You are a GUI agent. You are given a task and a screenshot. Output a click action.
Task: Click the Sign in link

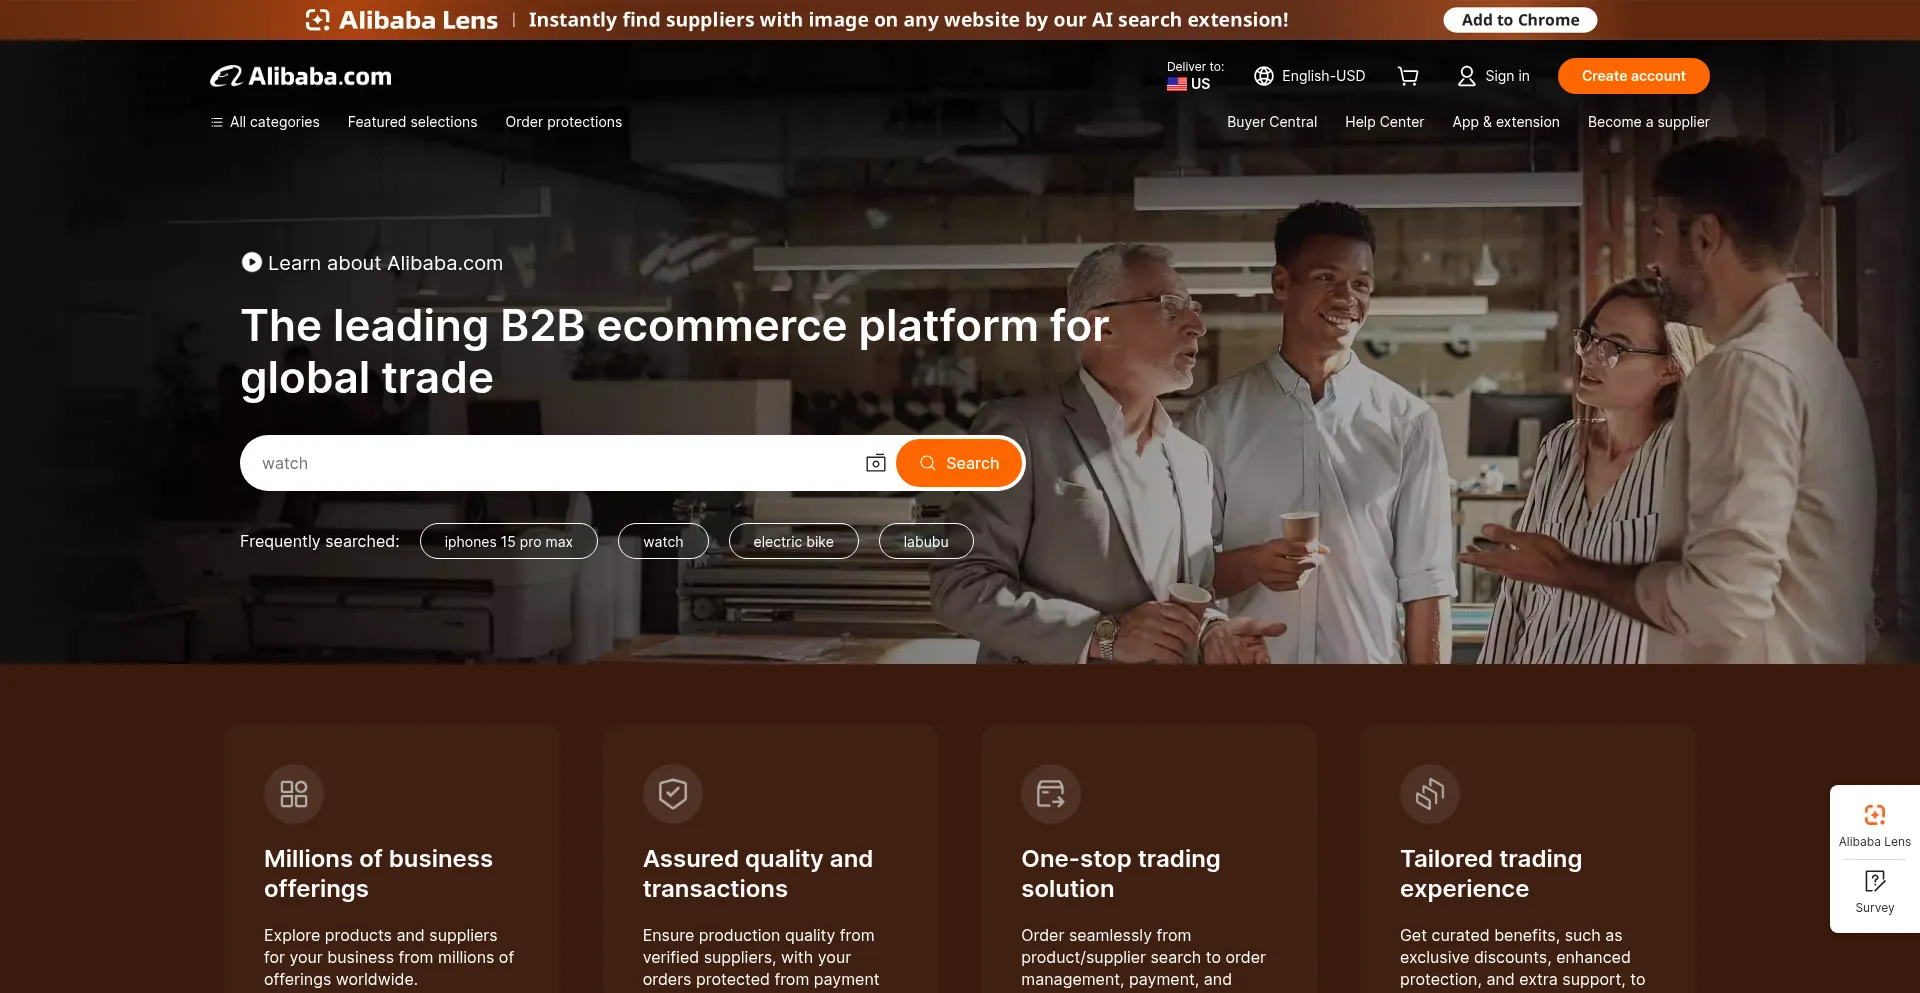tap(1507, 76)
